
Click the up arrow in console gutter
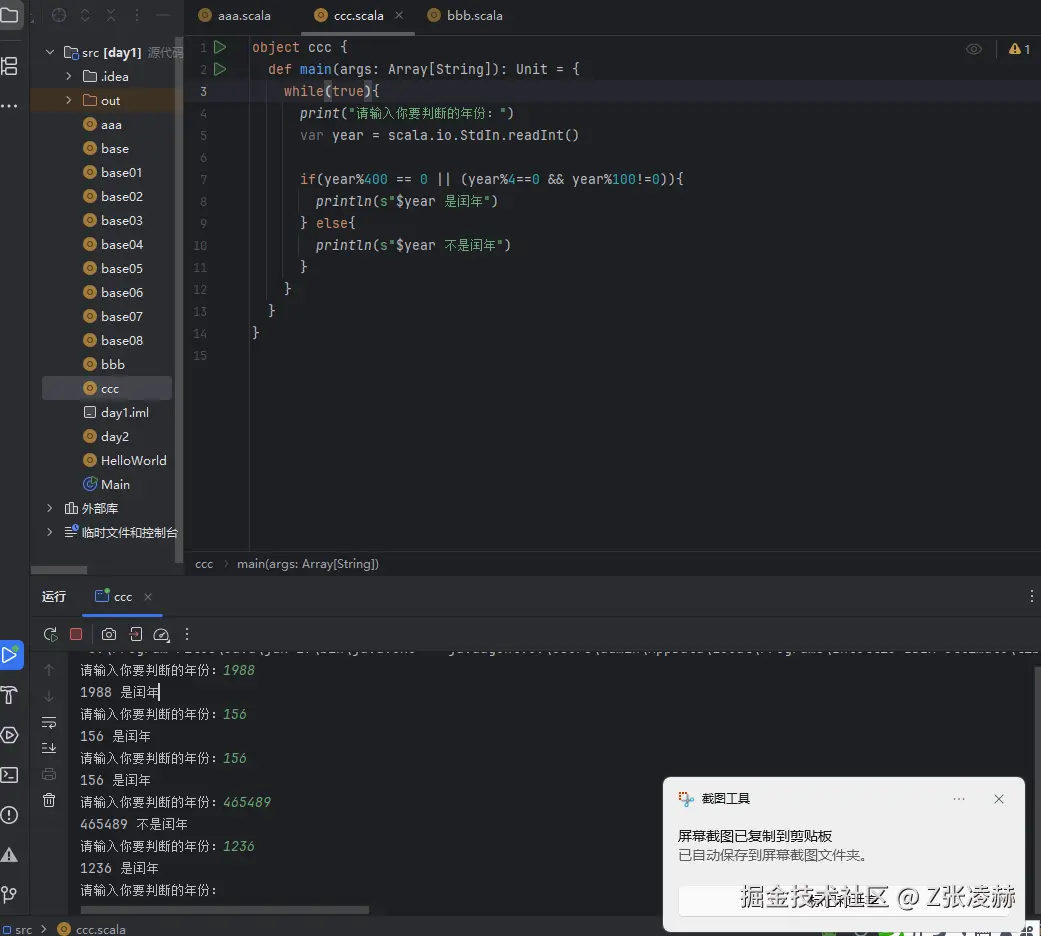[x=49, y=670]
